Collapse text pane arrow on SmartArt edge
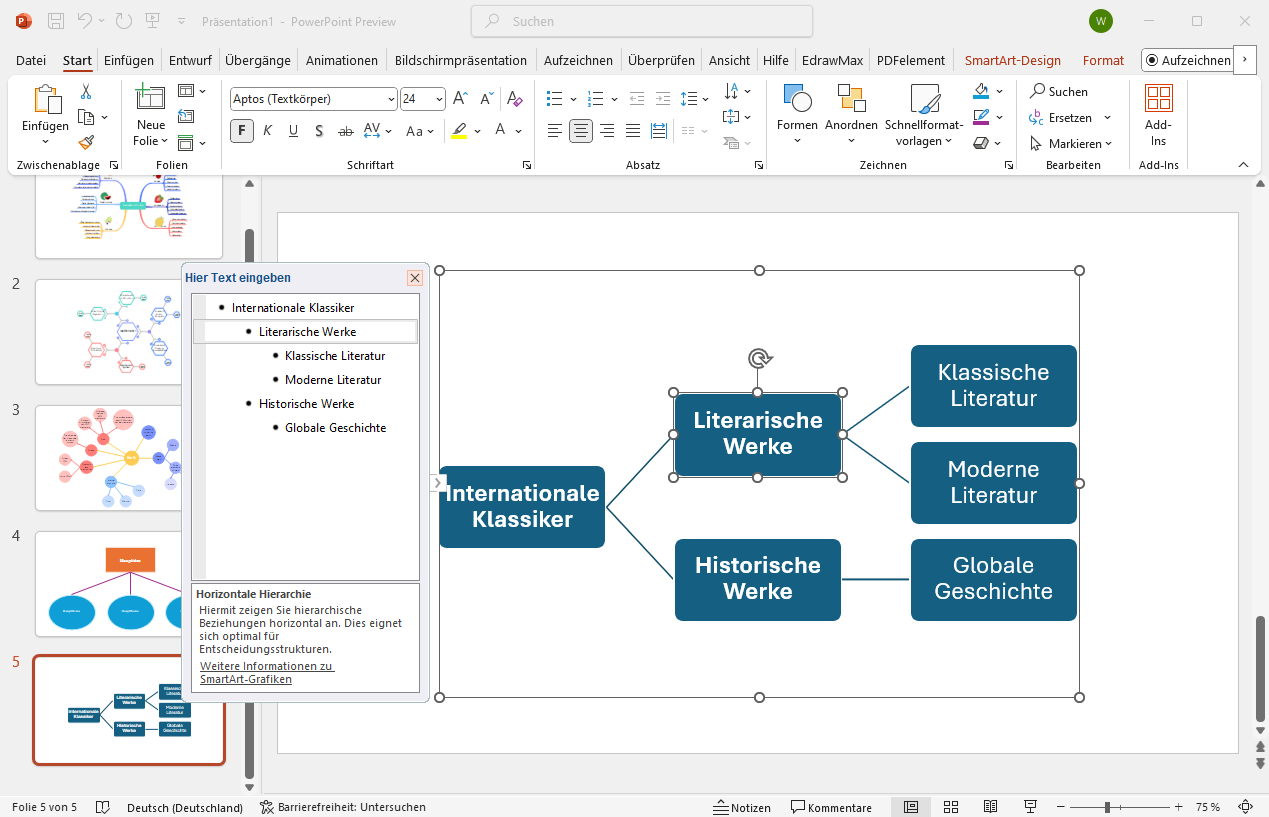 (x=437, y=483)
